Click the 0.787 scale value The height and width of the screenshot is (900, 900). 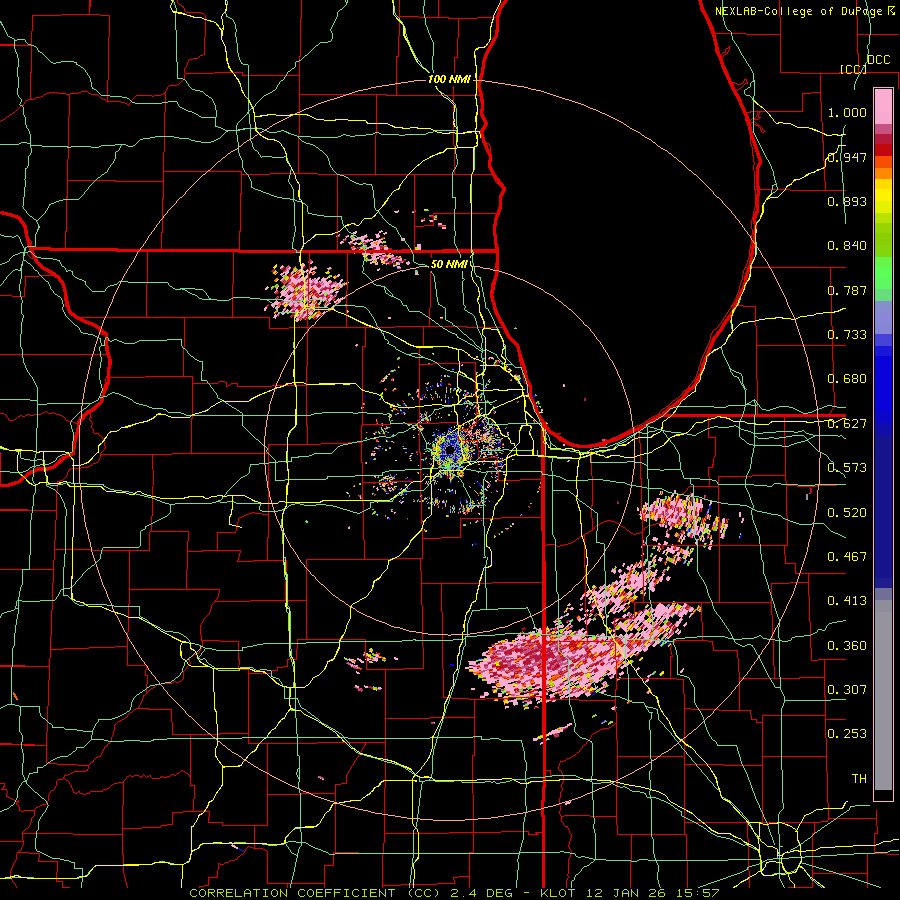[847, 290]
